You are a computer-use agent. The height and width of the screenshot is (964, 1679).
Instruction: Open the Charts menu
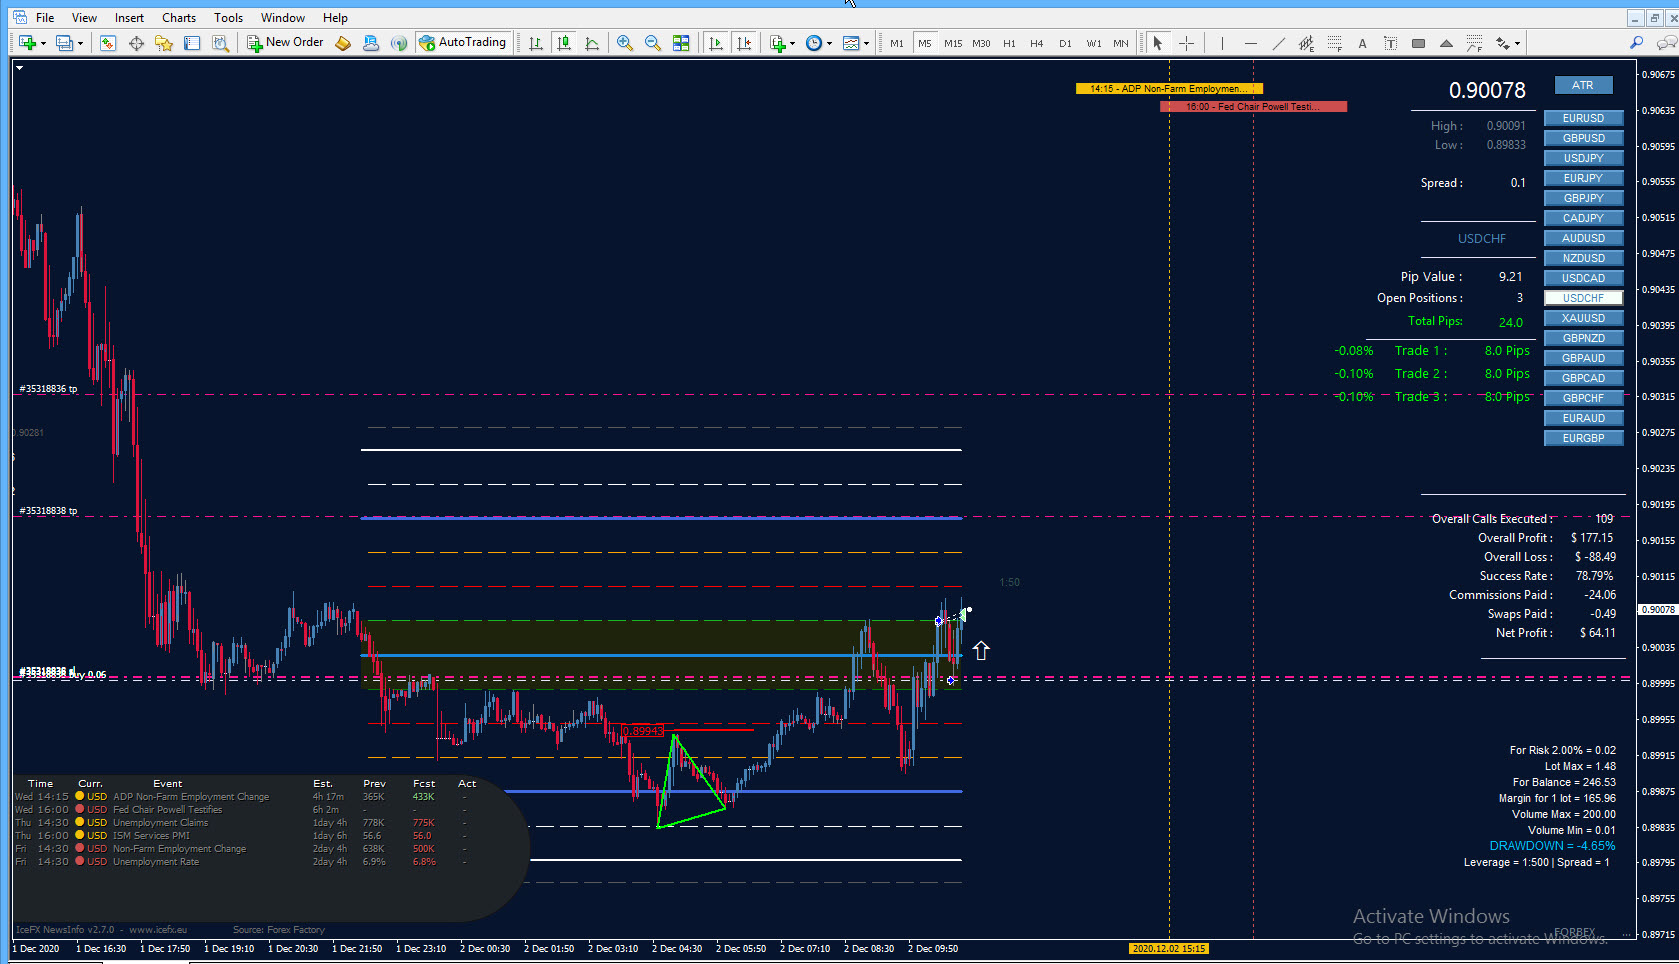point(179,18)
